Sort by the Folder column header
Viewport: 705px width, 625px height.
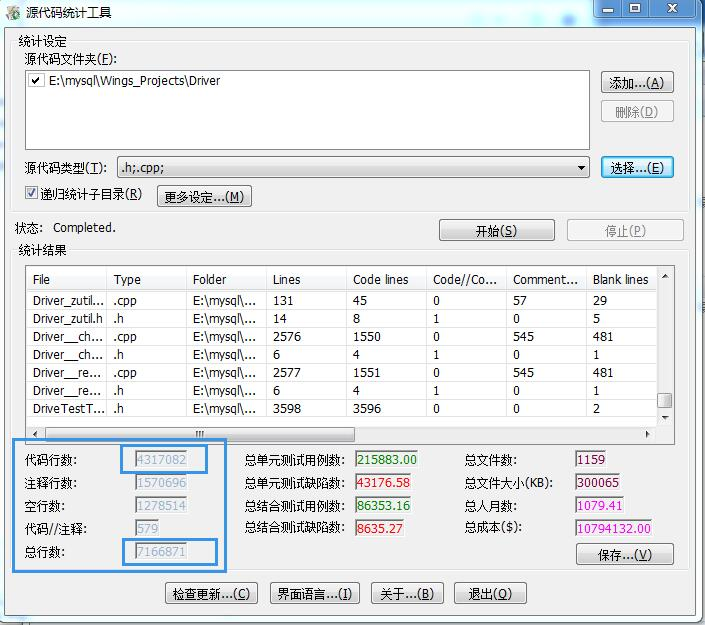(227, 280)
